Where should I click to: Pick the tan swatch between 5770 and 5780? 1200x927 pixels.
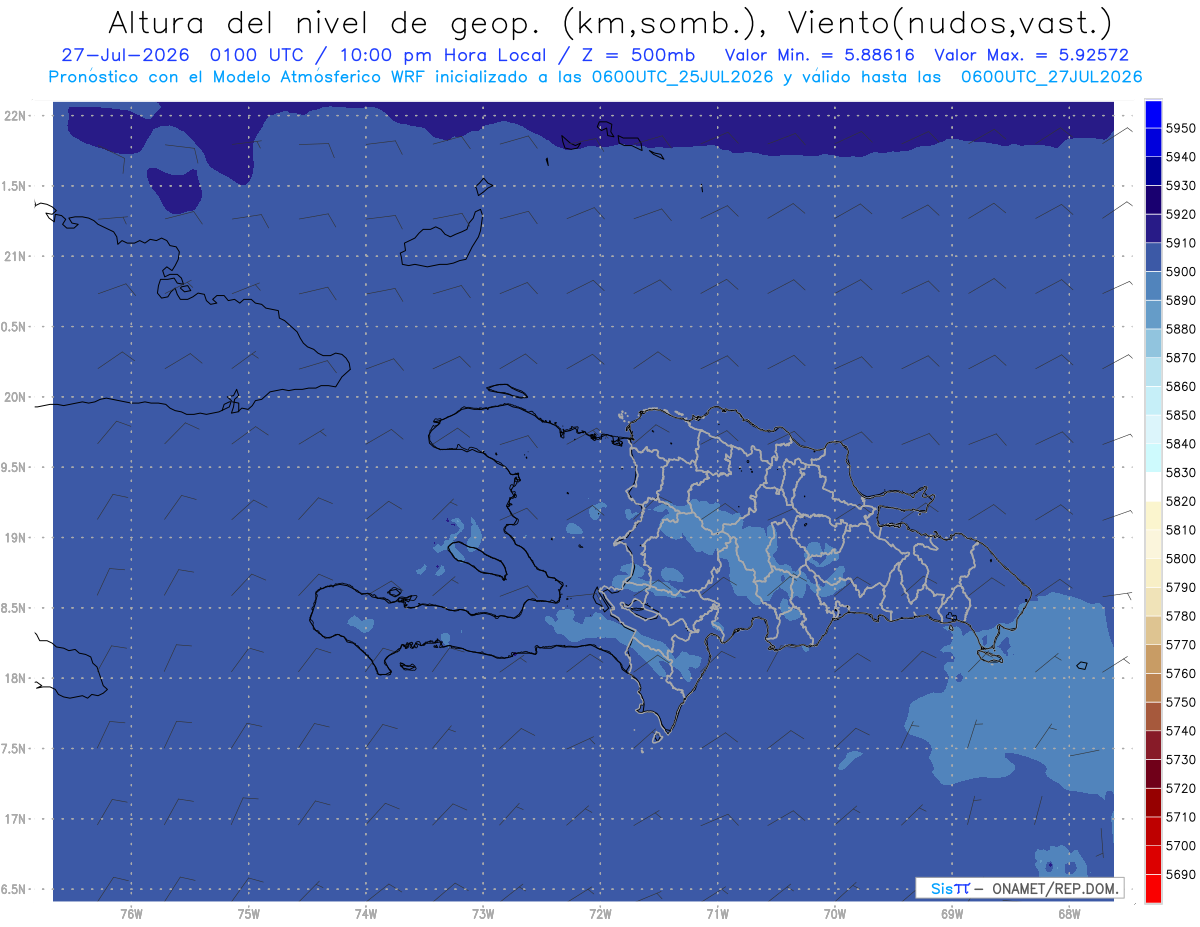coord(1153,630)
